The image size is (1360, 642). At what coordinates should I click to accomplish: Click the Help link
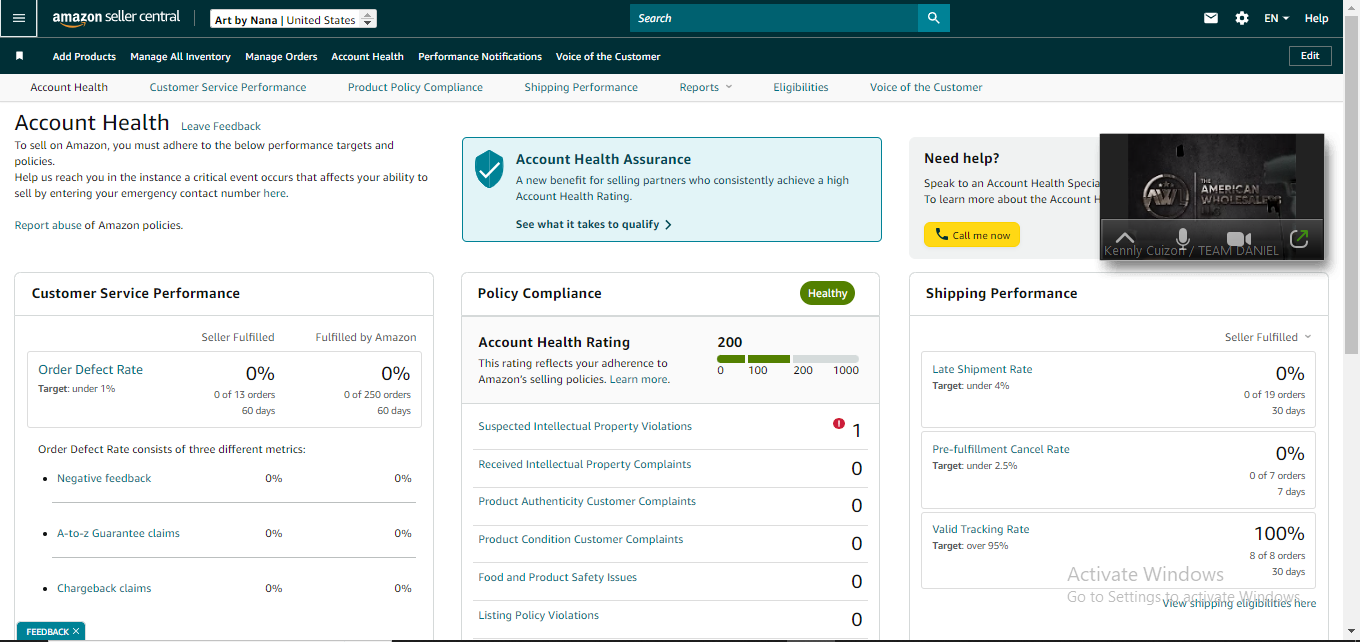coord(1317,18)
